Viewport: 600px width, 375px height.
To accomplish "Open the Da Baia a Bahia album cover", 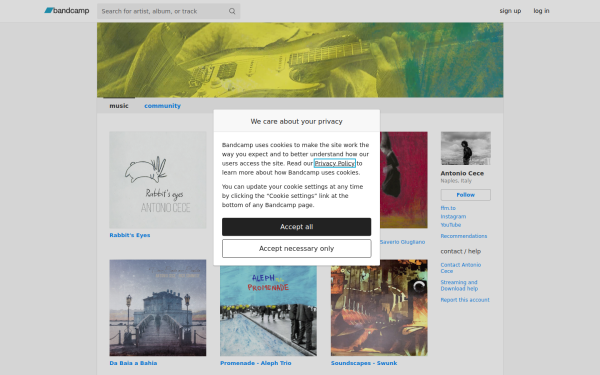I will [x=158, y=308].
